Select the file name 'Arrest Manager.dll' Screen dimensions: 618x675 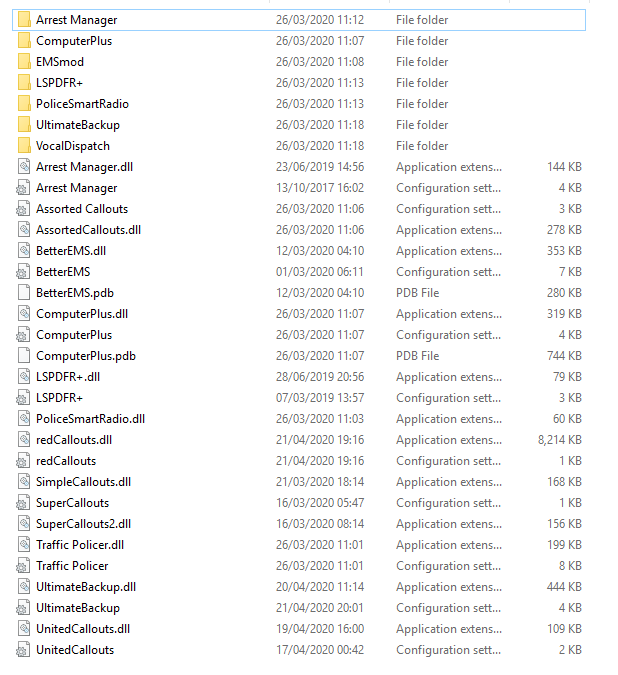point(84,167)
